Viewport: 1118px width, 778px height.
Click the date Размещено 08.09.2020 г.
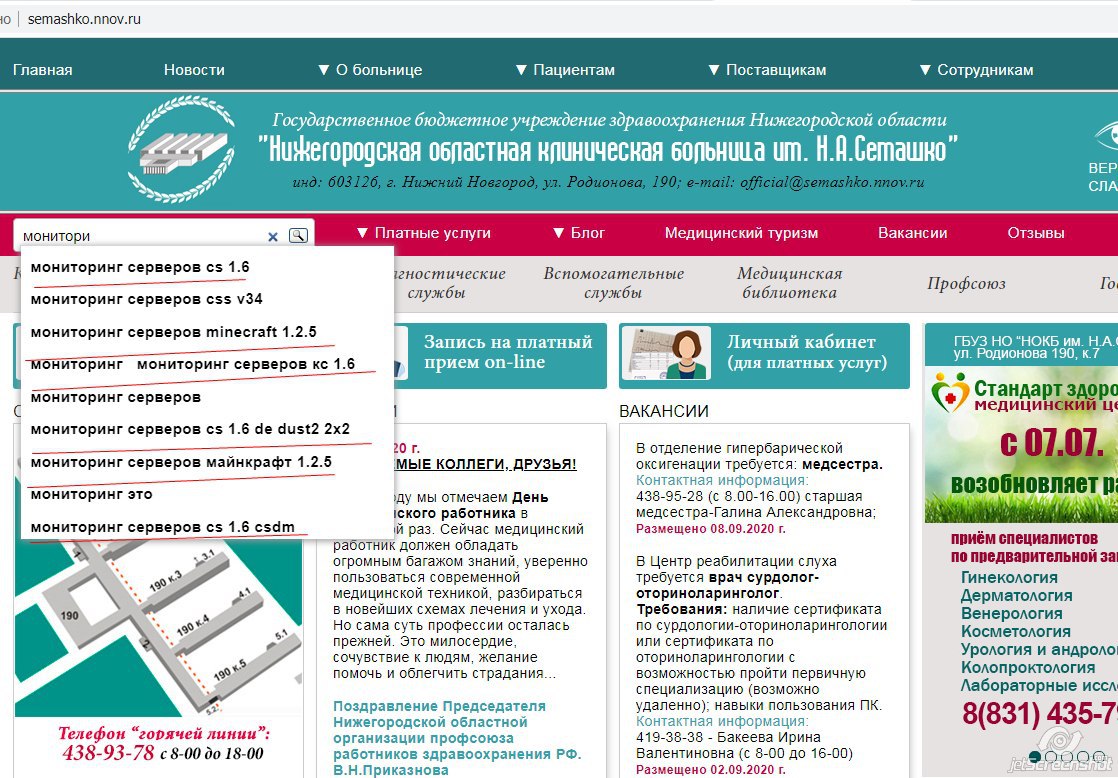point(711,528)
